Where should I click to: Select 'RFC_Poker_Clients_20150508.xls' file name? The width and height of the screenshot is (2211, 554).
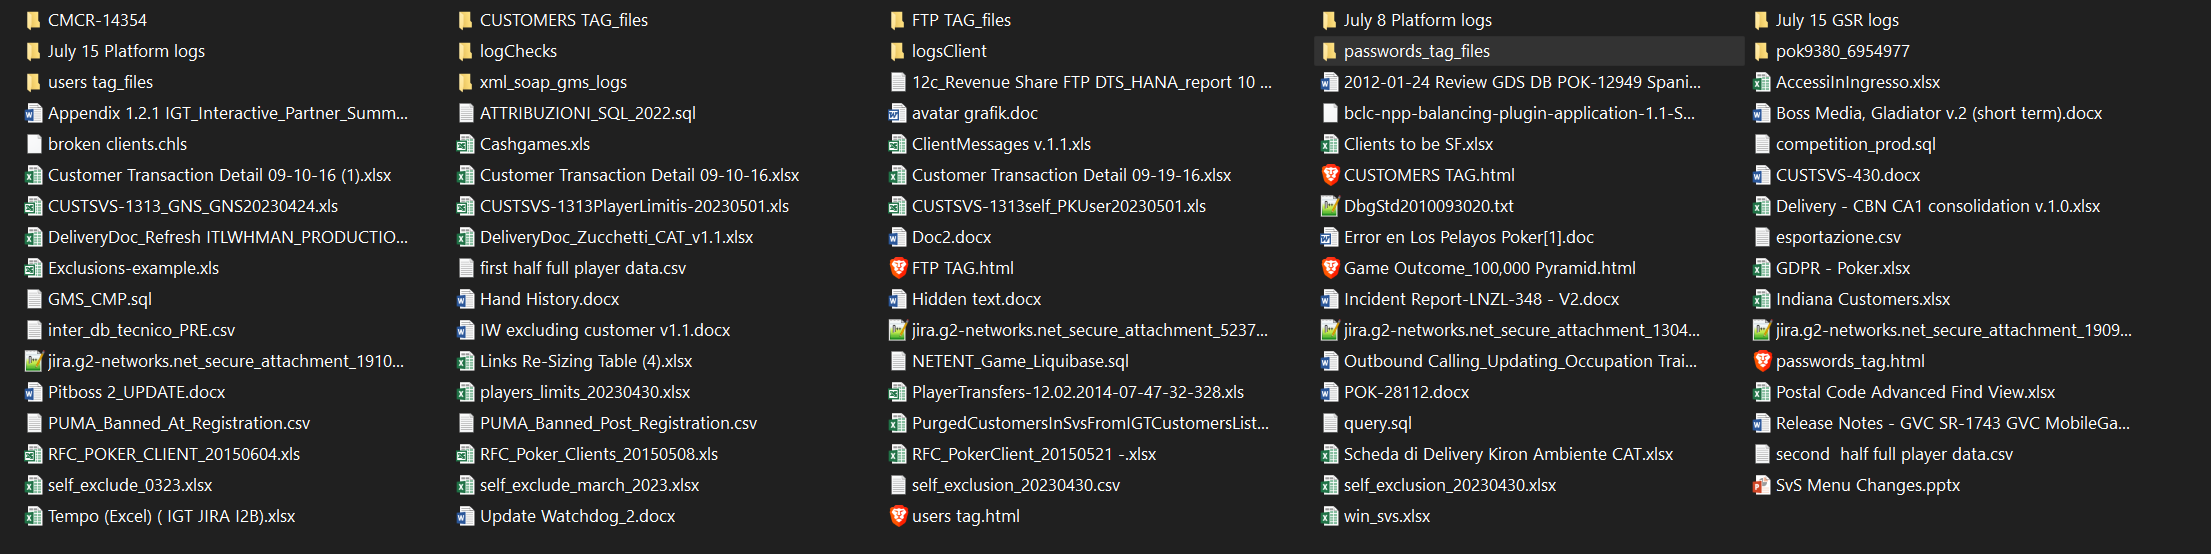coord(599,454)
